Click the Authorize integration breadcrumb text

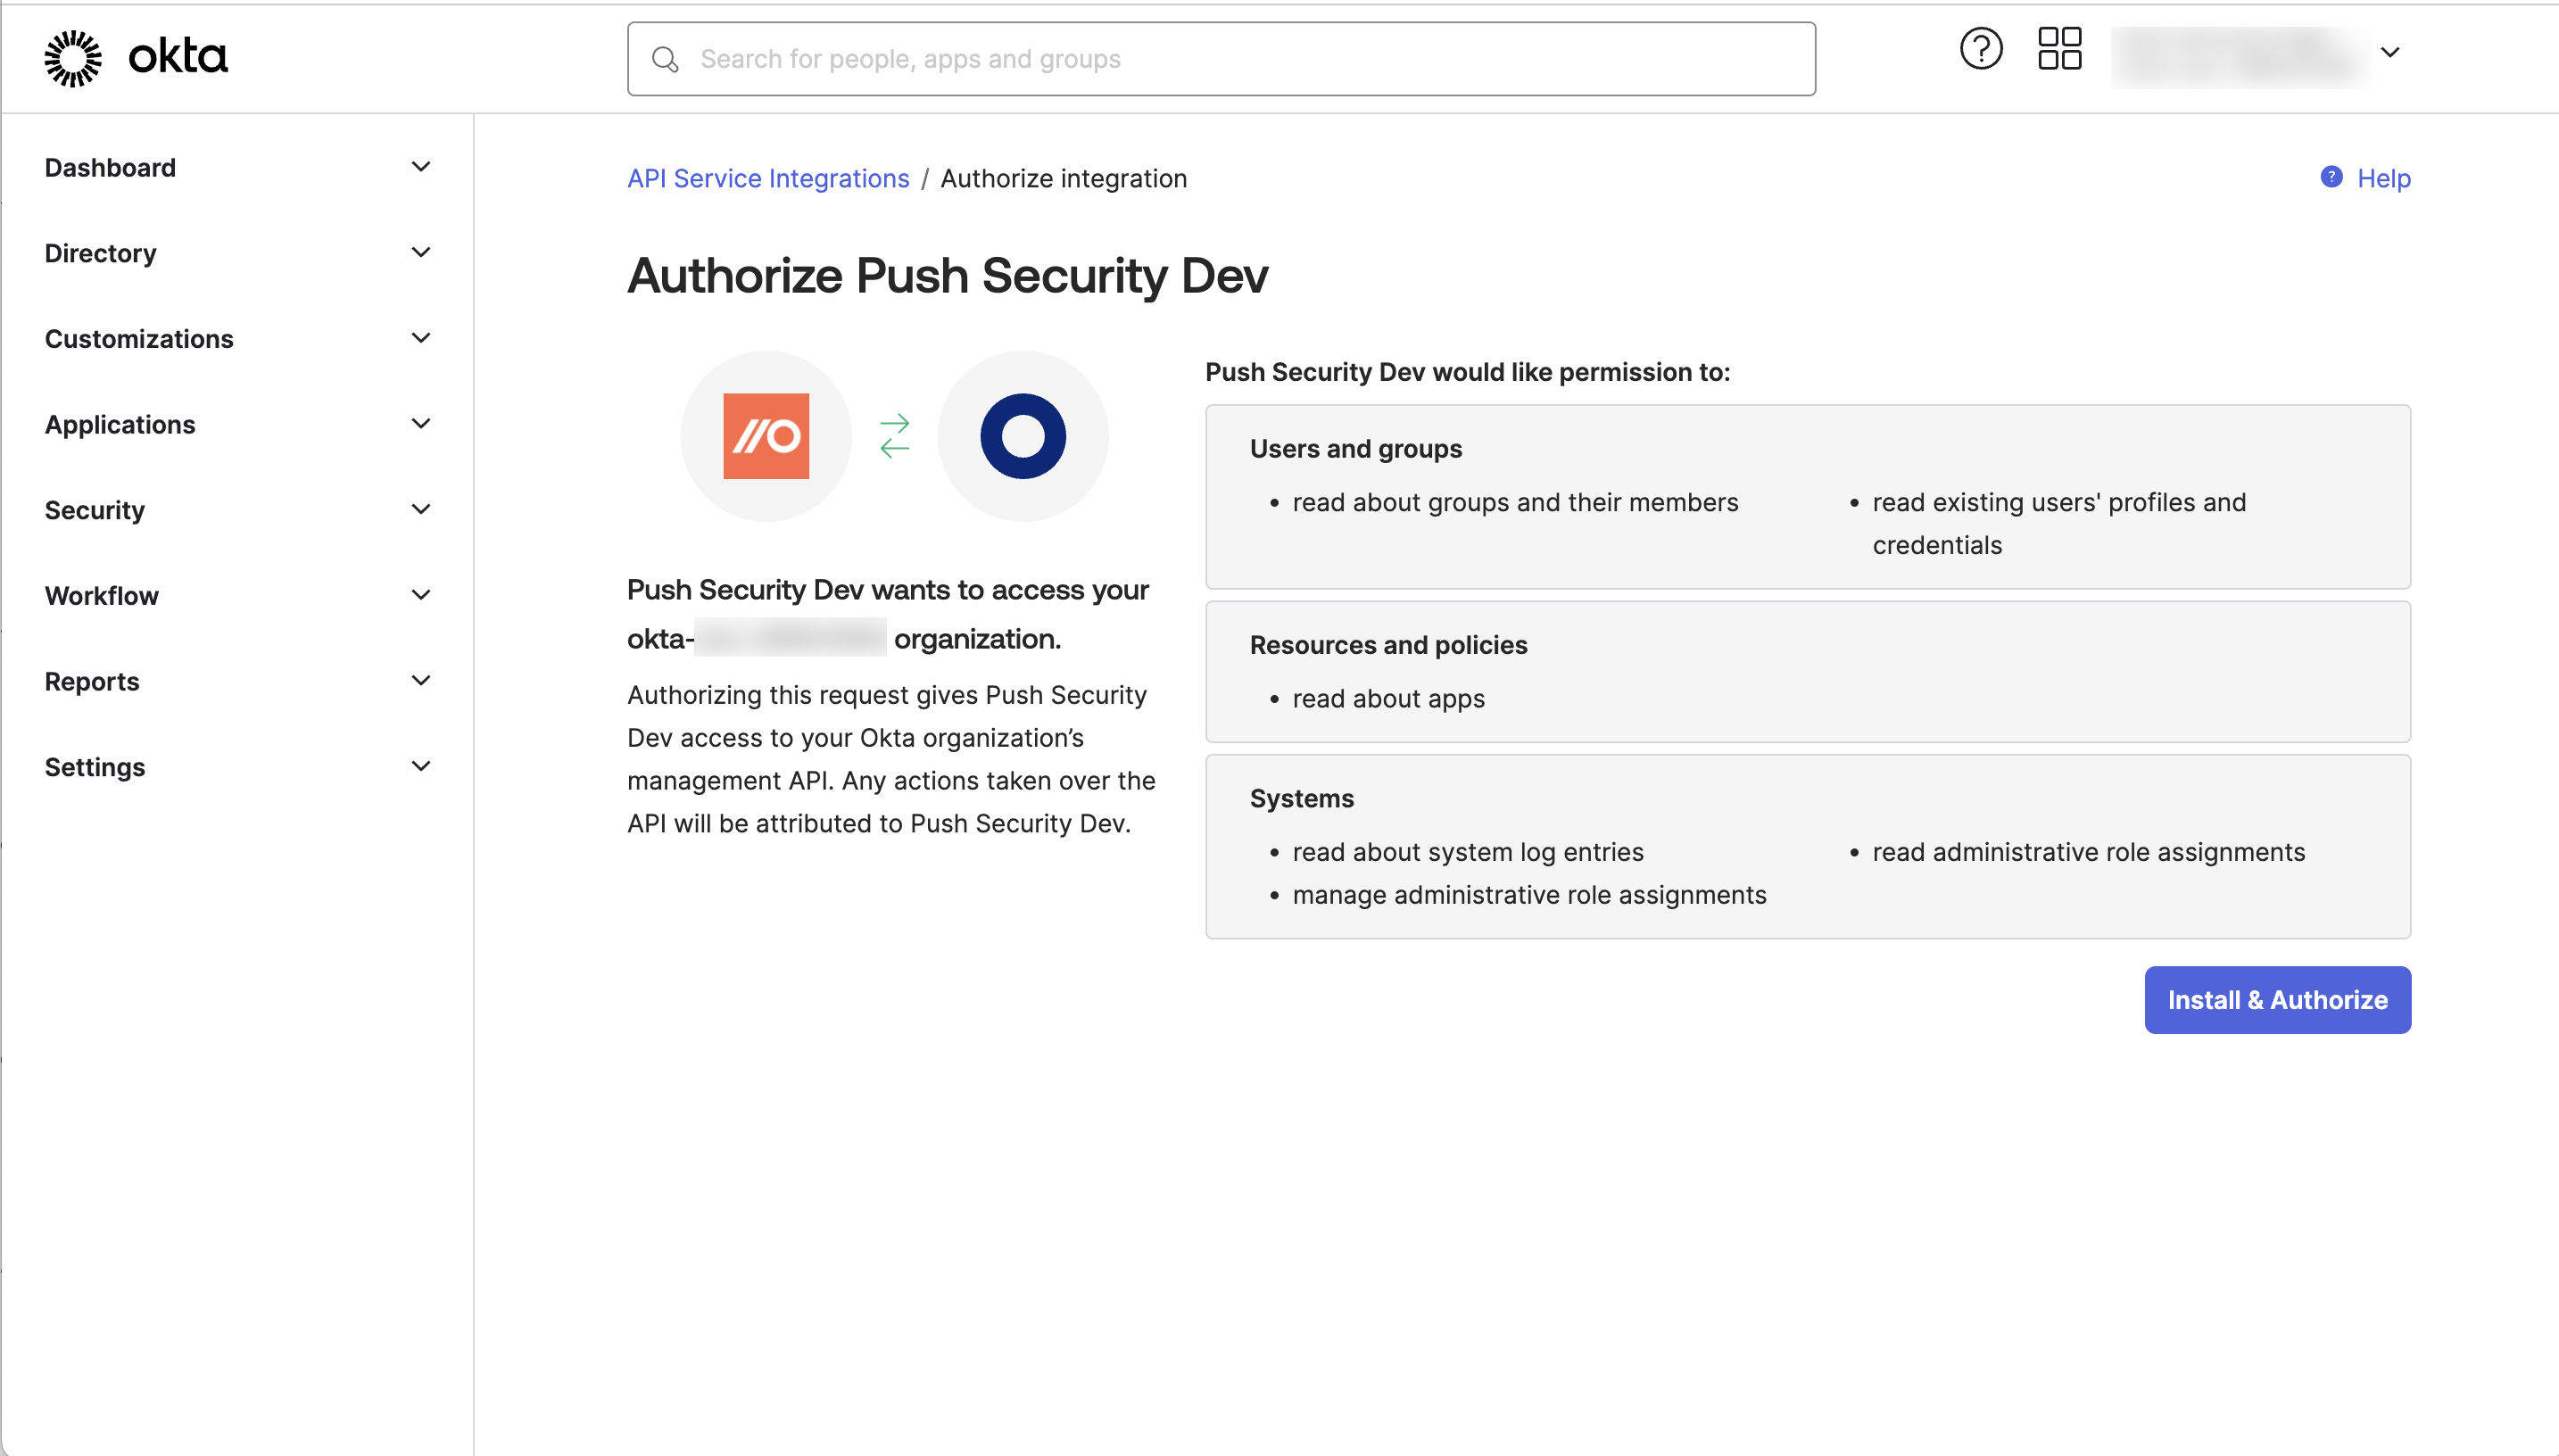click(1063, 178)
